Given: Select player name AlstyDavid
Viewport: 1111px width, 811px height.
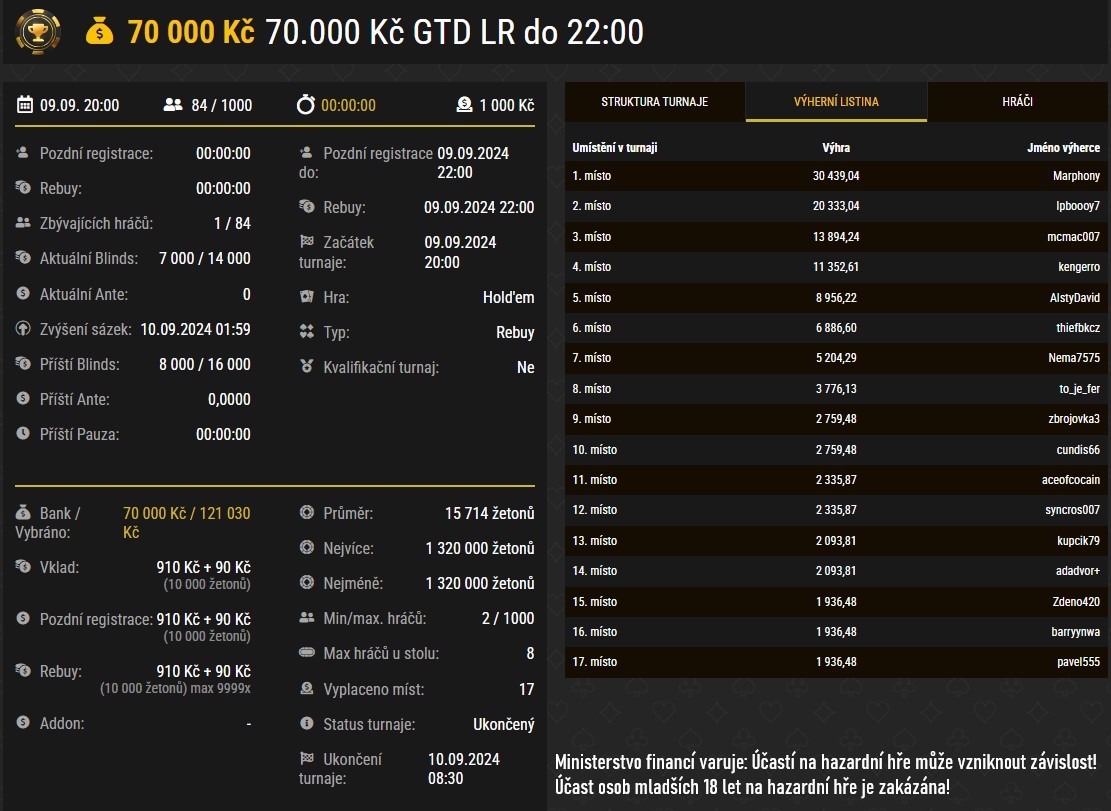Looking at the screenshot, I should 1075,297.
